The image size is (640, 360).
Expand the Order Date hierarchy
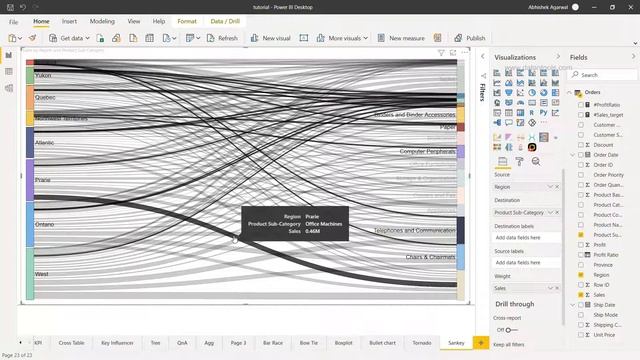tap(573, 155)
